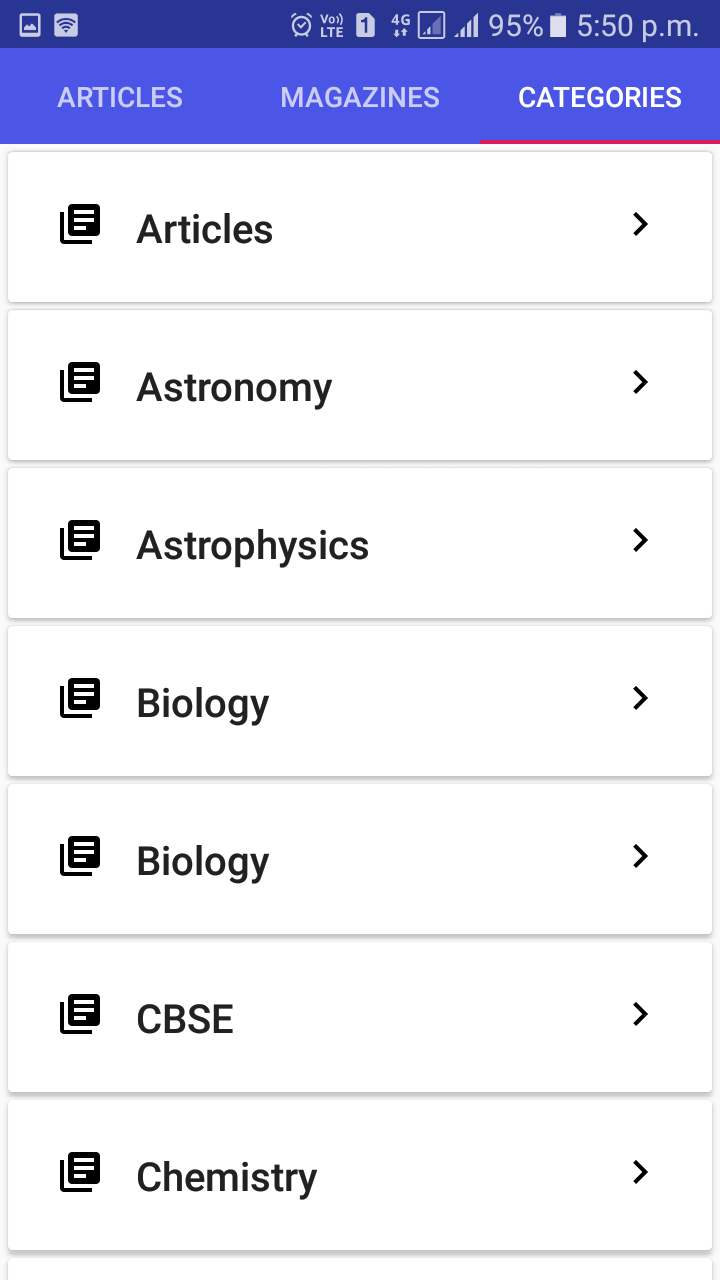Select the Chemistry category label
The image size is (720, 1280).
[x=227, y=1178]
